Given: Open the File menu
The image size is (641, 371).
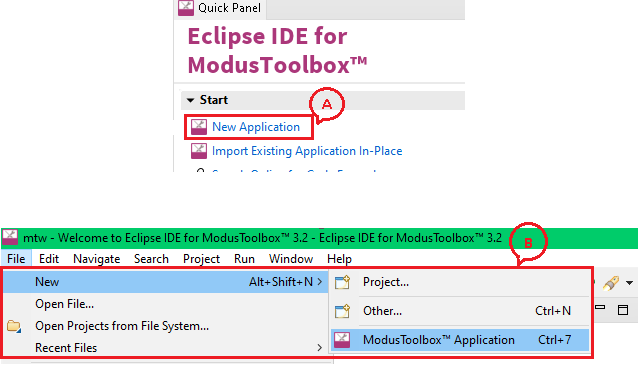Looking at the screenshot, I should click(x=16, y=259).
